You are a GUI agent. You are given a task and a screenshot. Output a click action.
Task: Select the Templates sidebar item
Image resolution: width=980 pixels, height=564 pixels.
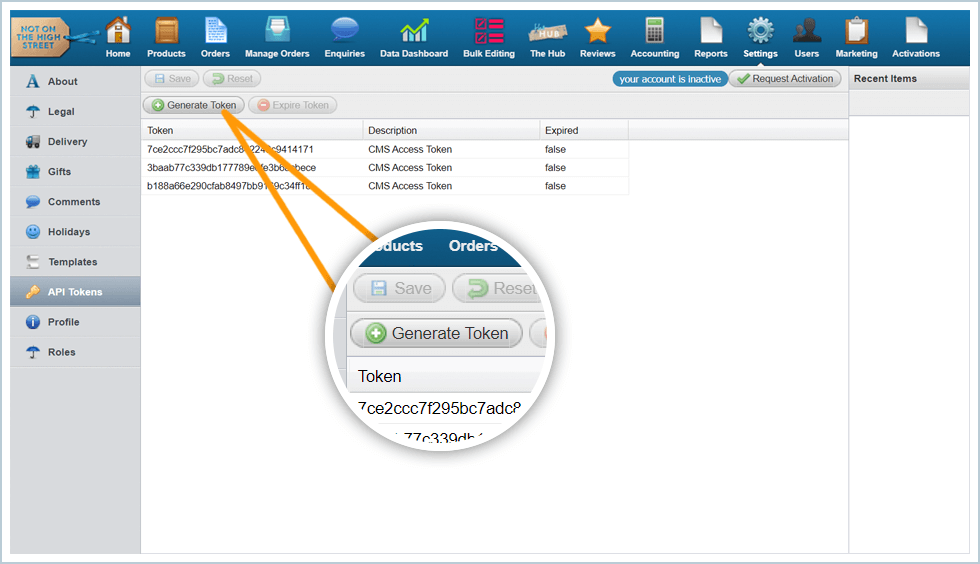pos(72,262)
